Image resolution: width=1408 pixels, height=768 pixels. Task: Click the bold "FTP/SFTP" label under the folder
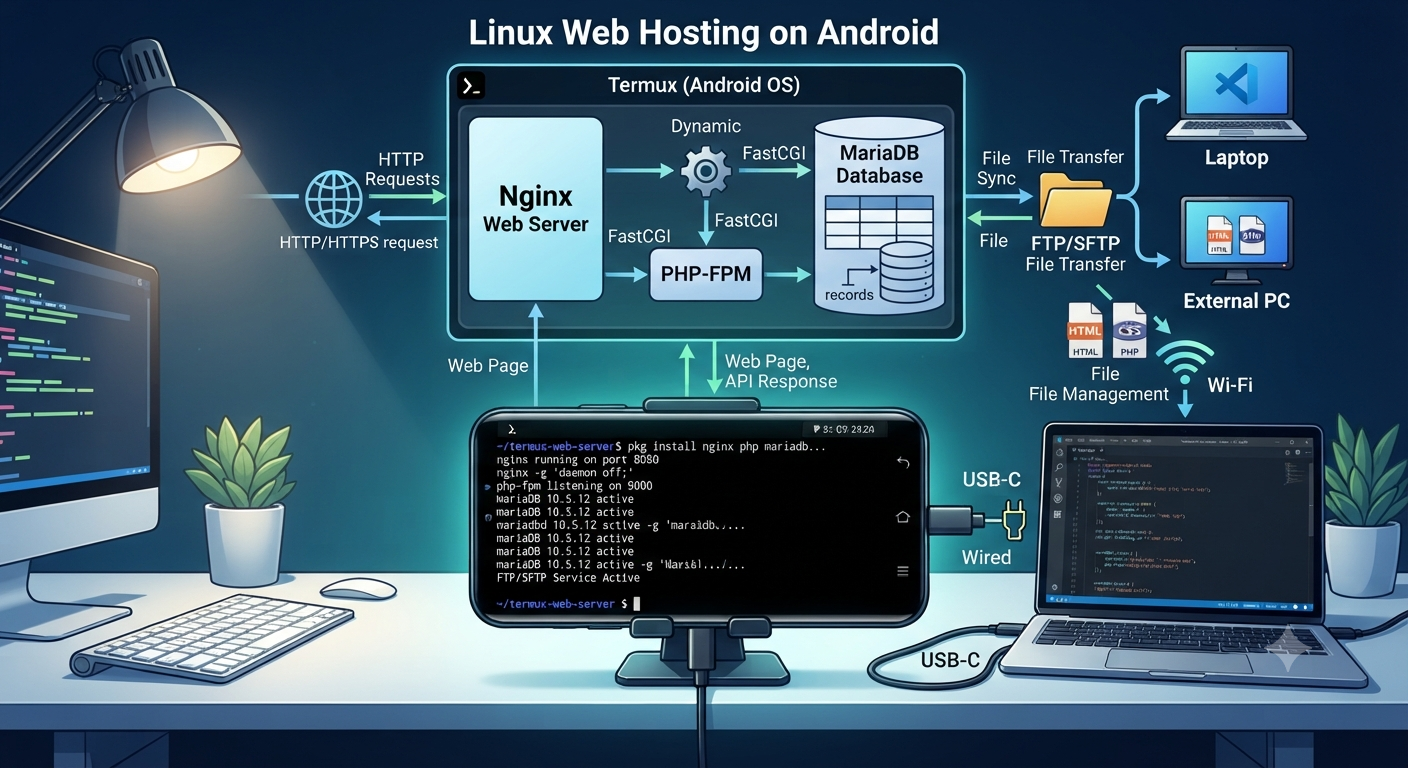[1075, 243]
